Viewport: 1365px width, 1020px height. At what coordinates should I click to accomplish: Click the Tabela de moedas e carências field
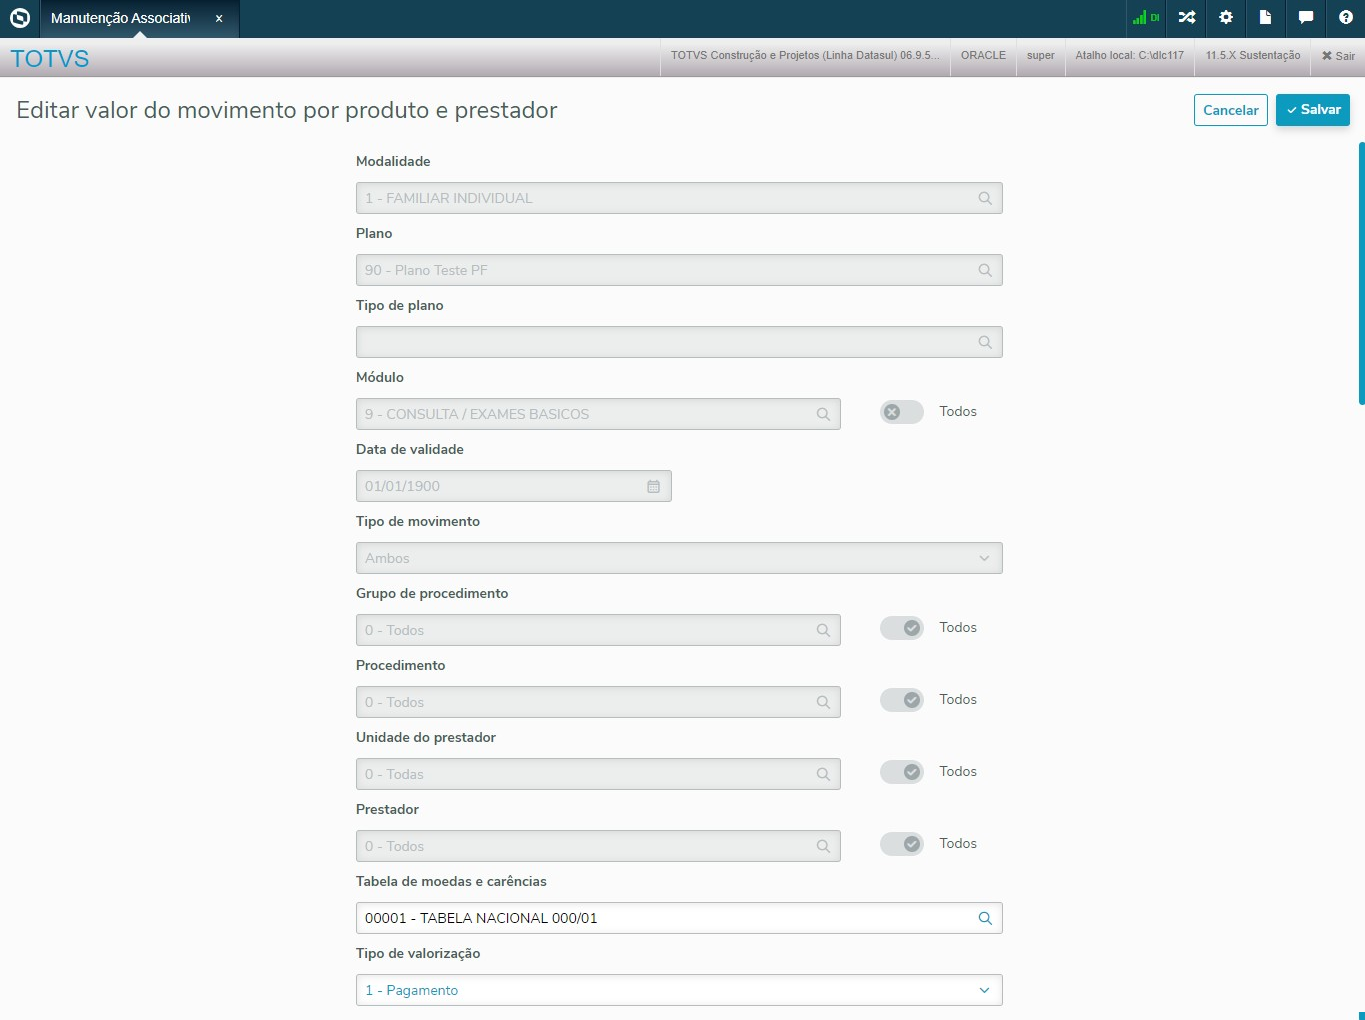[665, 918]
